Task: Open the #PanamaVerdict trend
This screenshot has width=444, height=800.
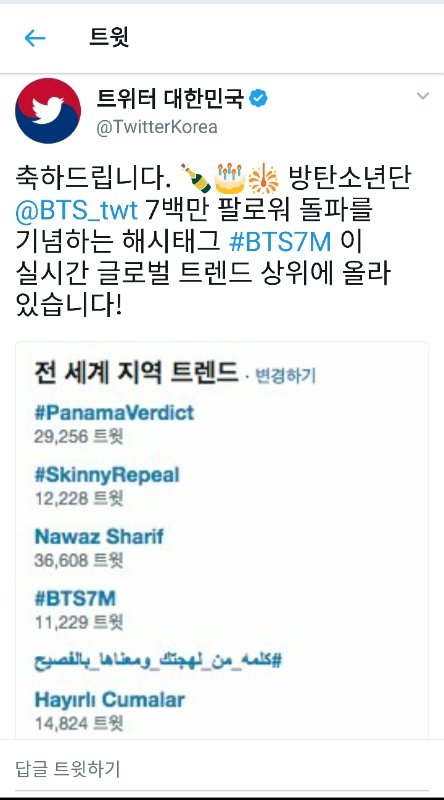Action: pos(114,412)
